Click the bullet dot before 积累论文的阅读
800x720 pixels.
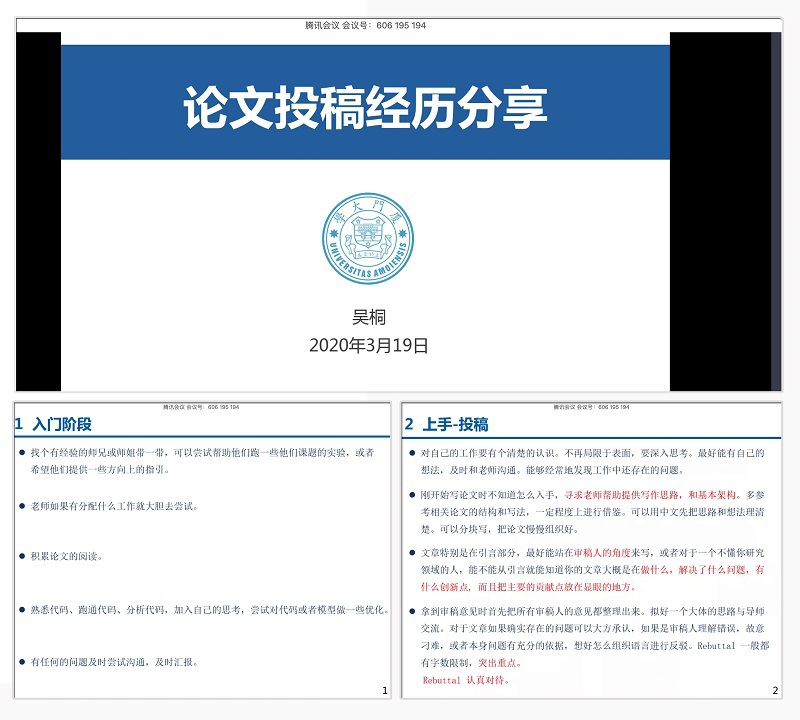[22, 556]
